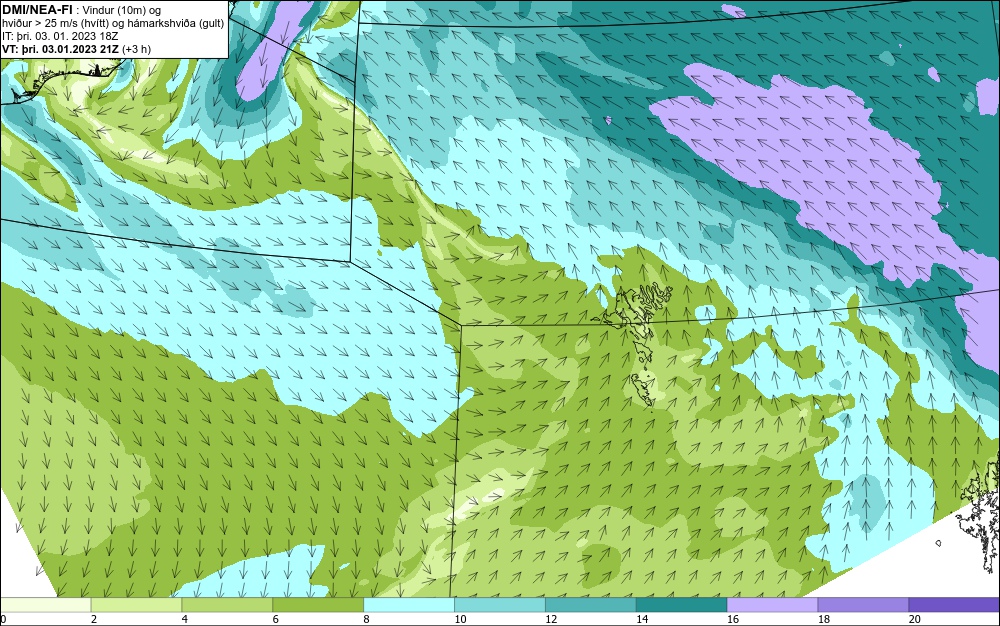Click the DMI/NEA-FI title text

pos(37,10)
